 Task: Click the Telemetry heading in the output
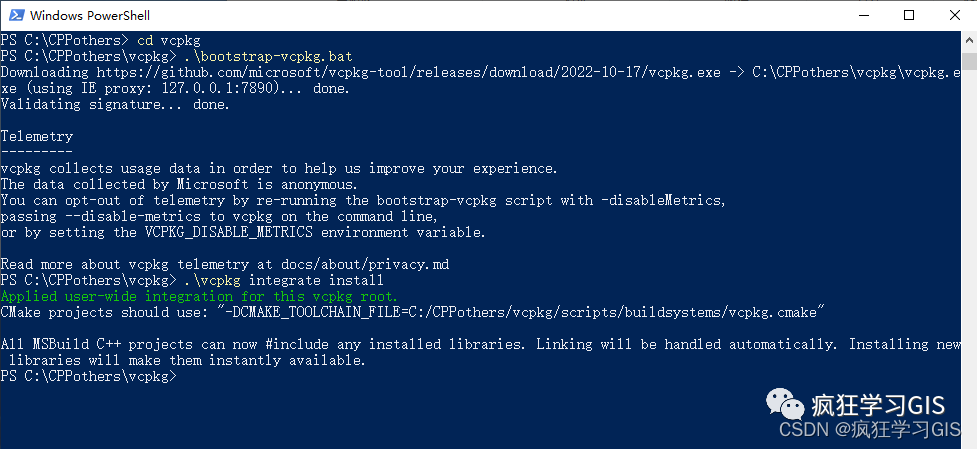[x=37, y=136]
